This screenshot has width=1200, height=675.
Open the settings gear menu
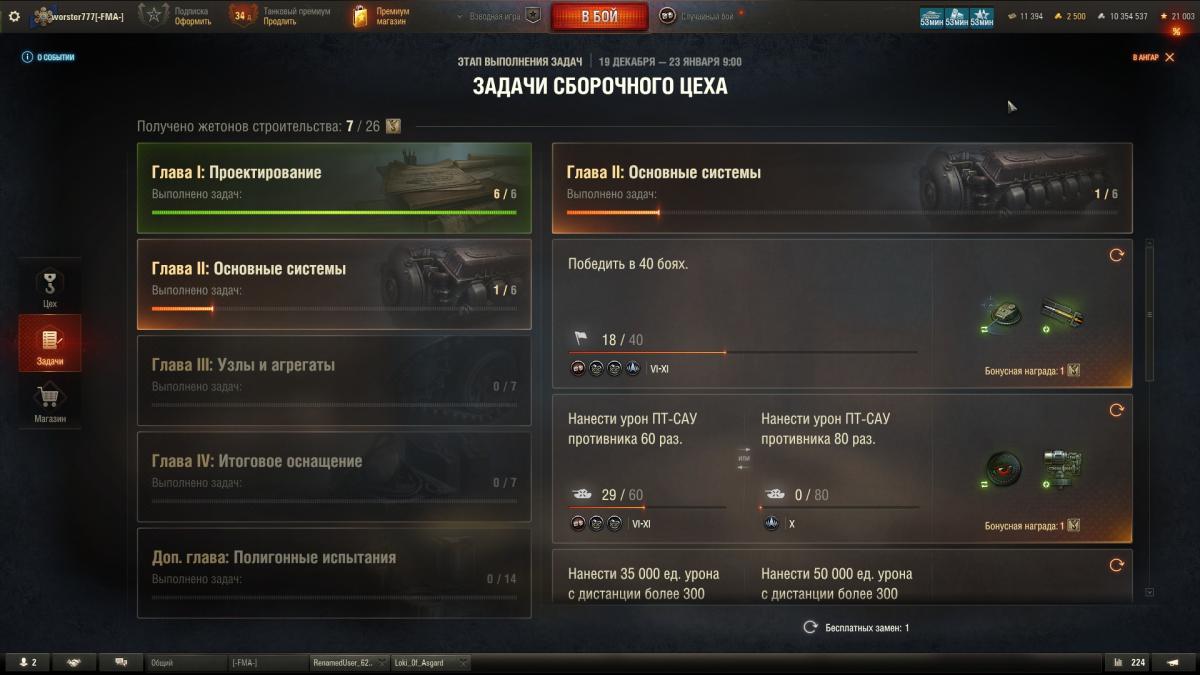[14, 16]
